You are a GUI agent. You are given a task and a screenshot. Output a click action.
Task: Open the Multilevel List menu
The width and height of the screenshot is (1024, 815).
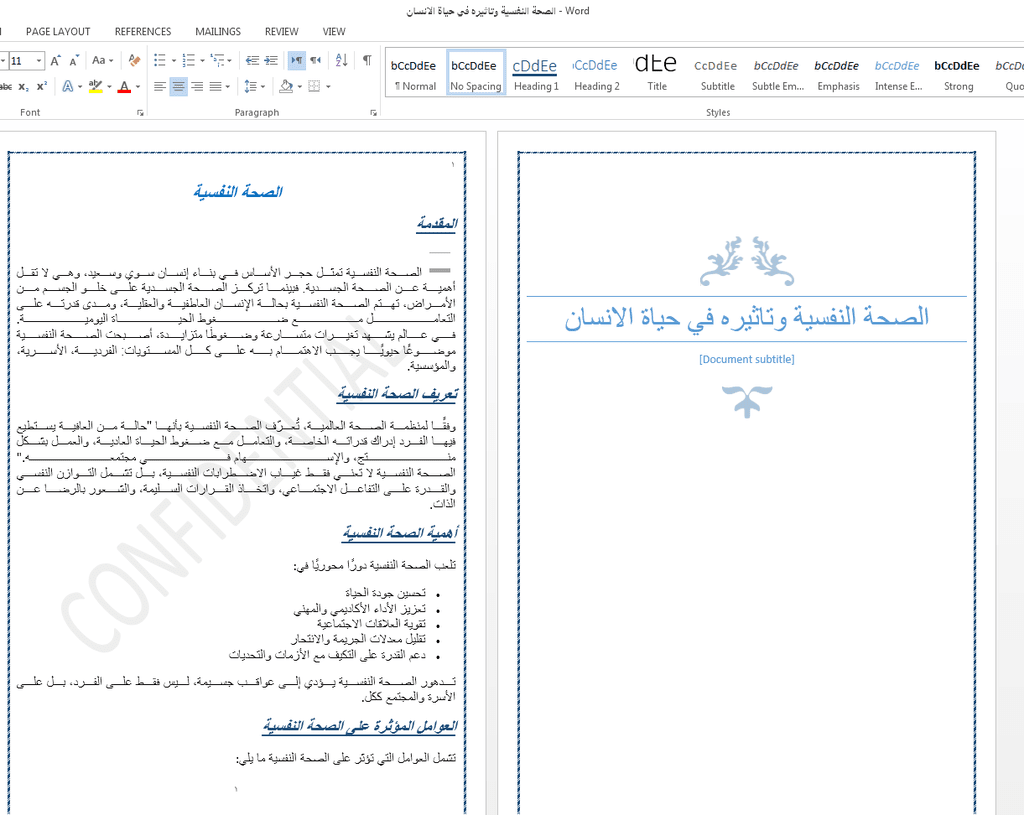[221, 61]
